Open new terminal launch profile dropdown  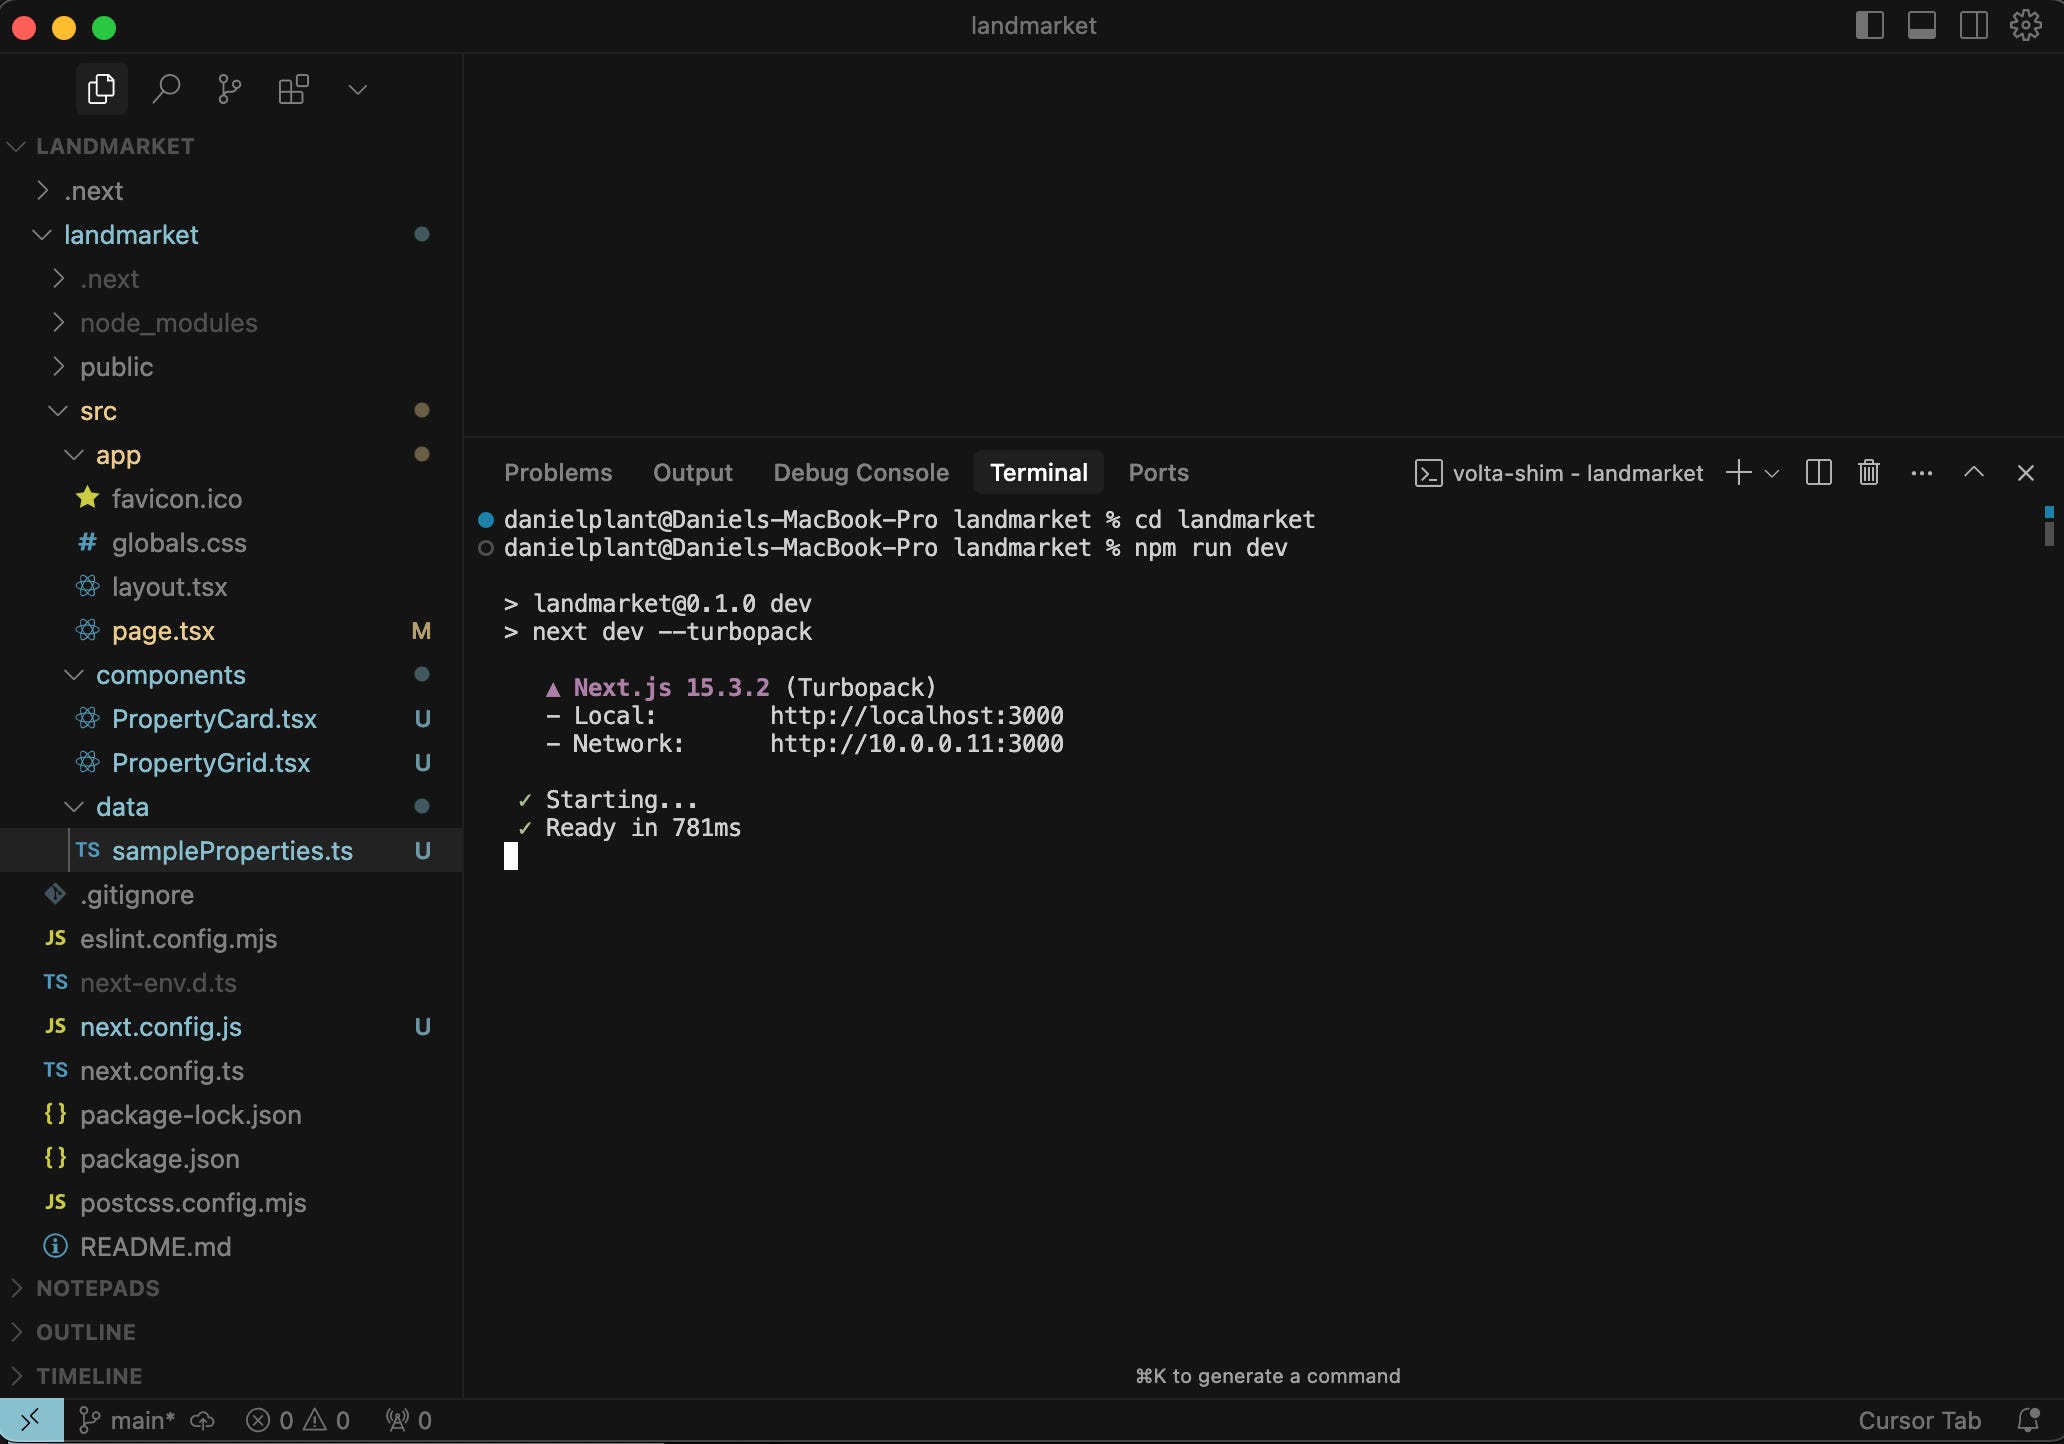(1772, 473)
